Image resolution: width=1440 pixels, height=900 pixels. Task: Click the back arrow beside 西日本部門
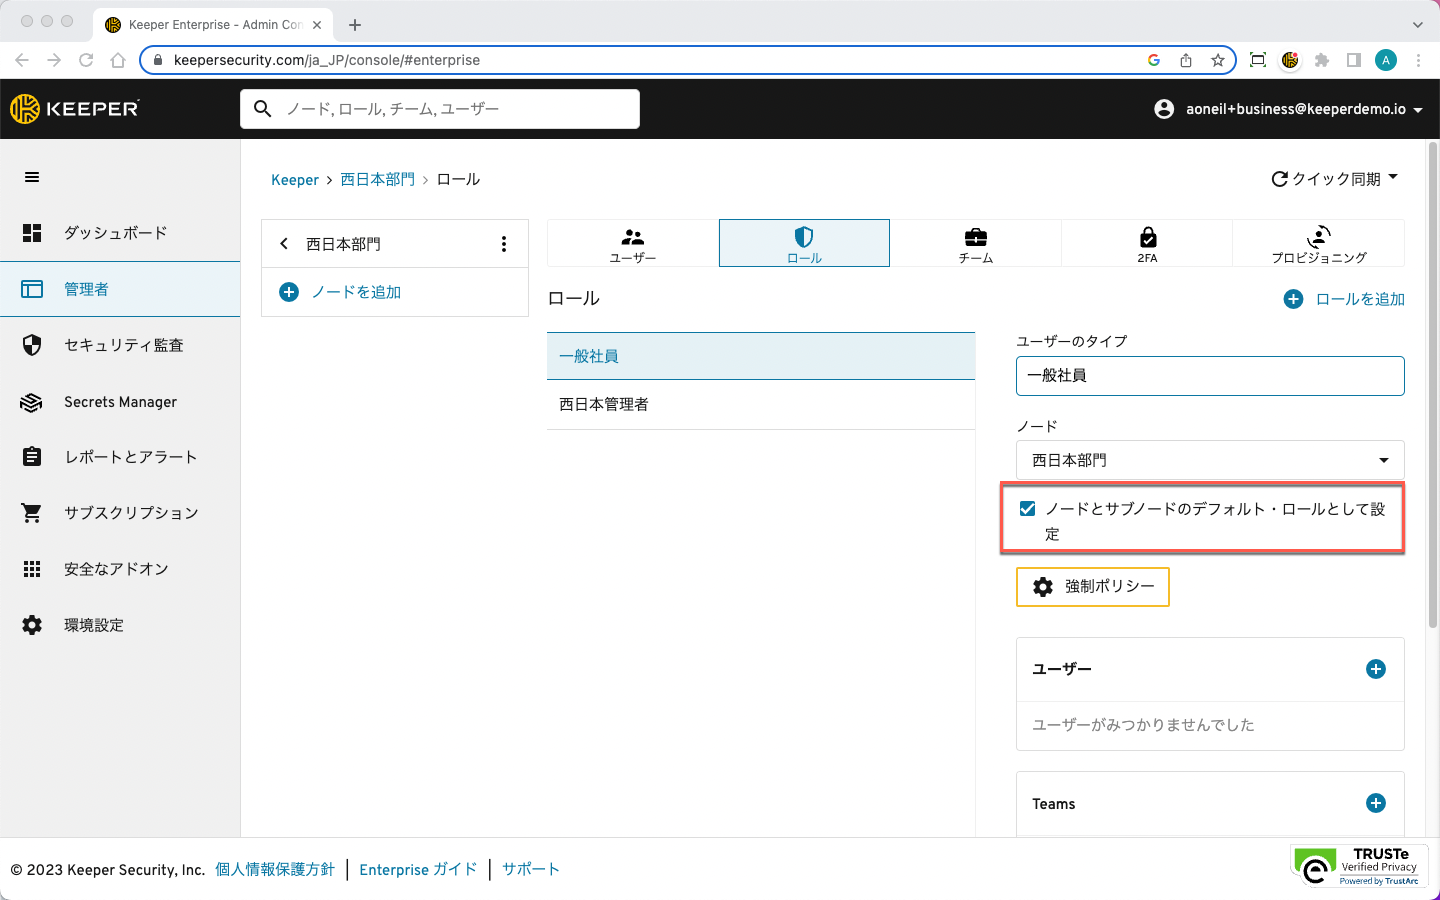(x=284, y=244)
